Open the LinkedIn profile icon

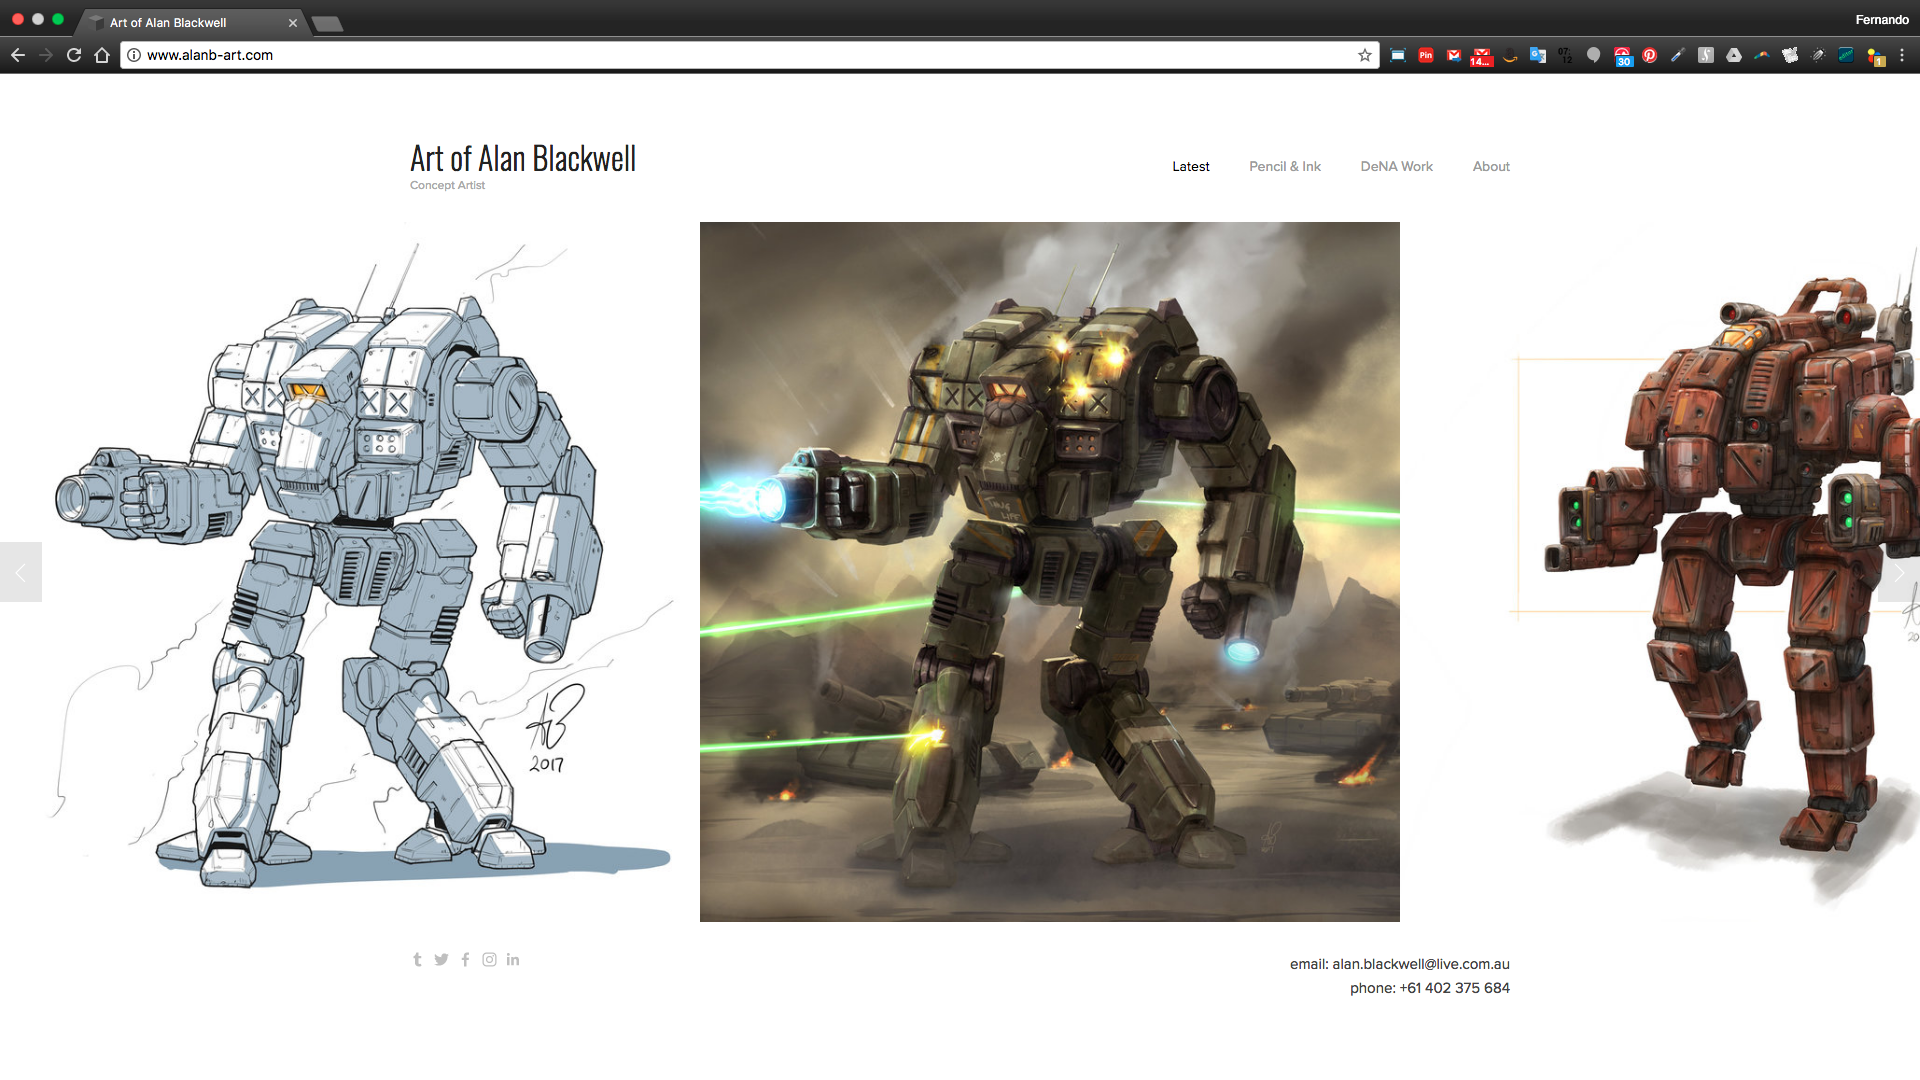pyautogui.click(x=513, y=960)
